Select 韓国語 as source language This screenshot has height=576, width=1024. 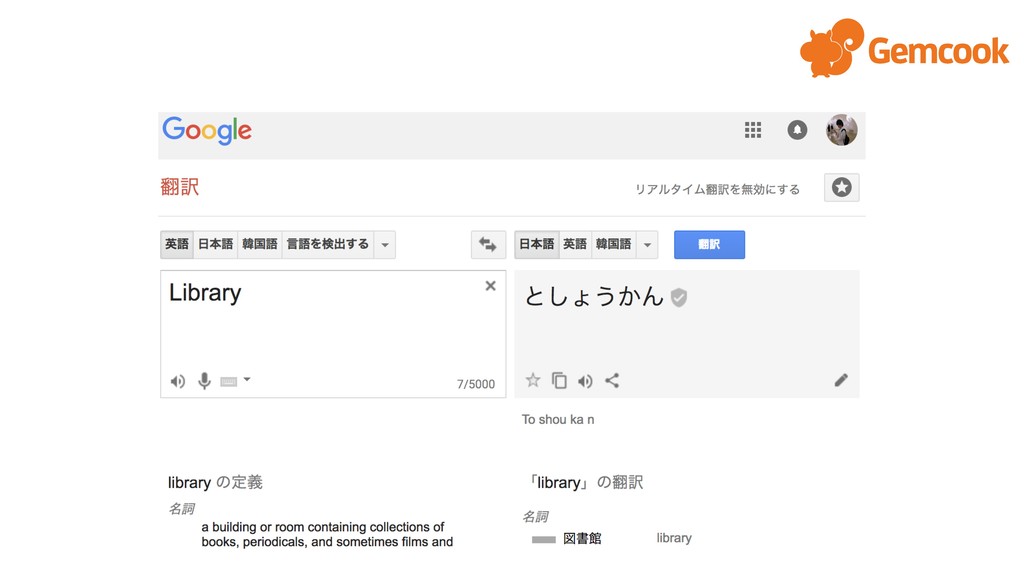click(x=260, y=244)
